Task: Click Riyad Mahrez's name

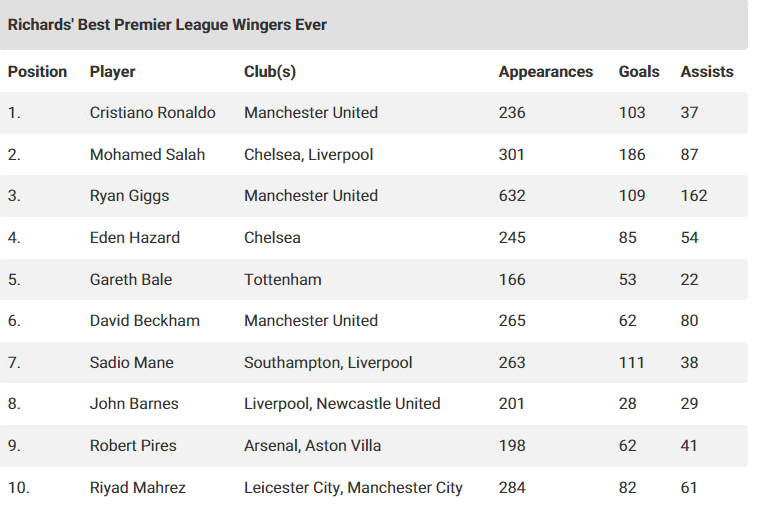Action: (x=138, y=488)
